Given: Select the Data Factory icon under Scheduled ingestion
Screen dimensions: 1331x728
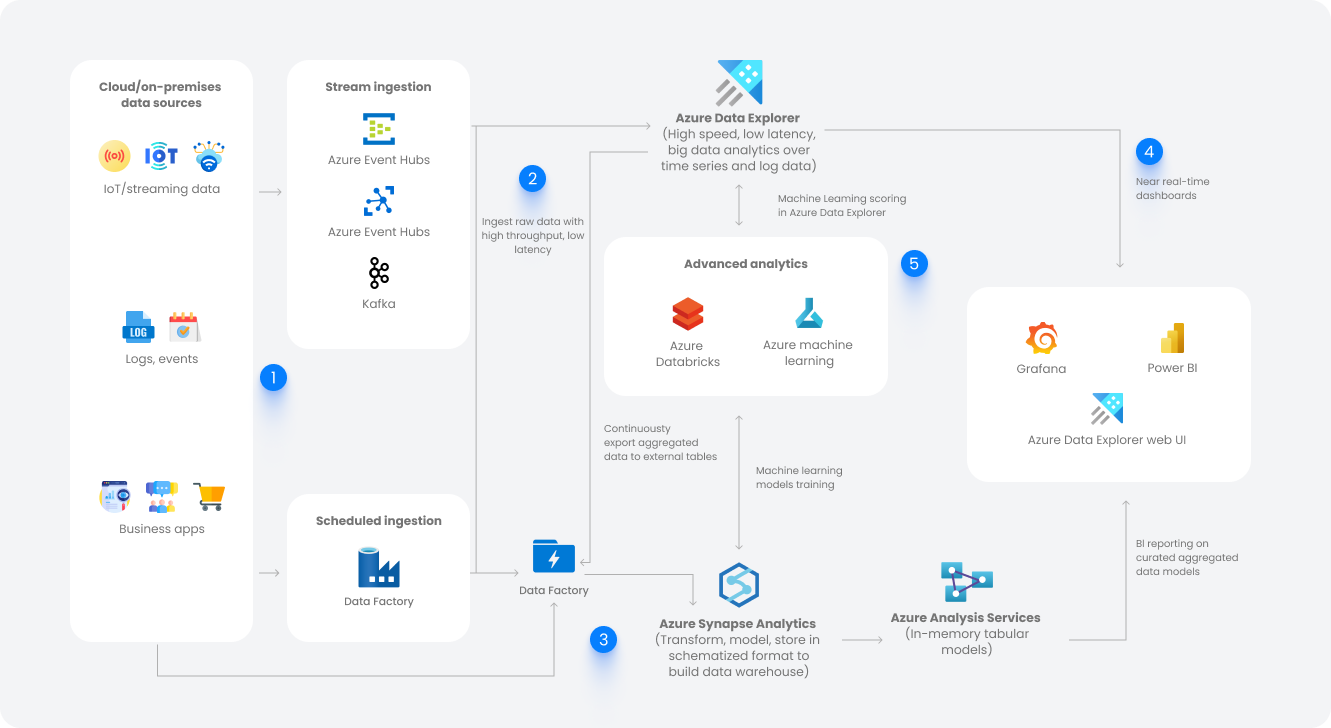Looking at the screenshot, I should coord(378,567).
